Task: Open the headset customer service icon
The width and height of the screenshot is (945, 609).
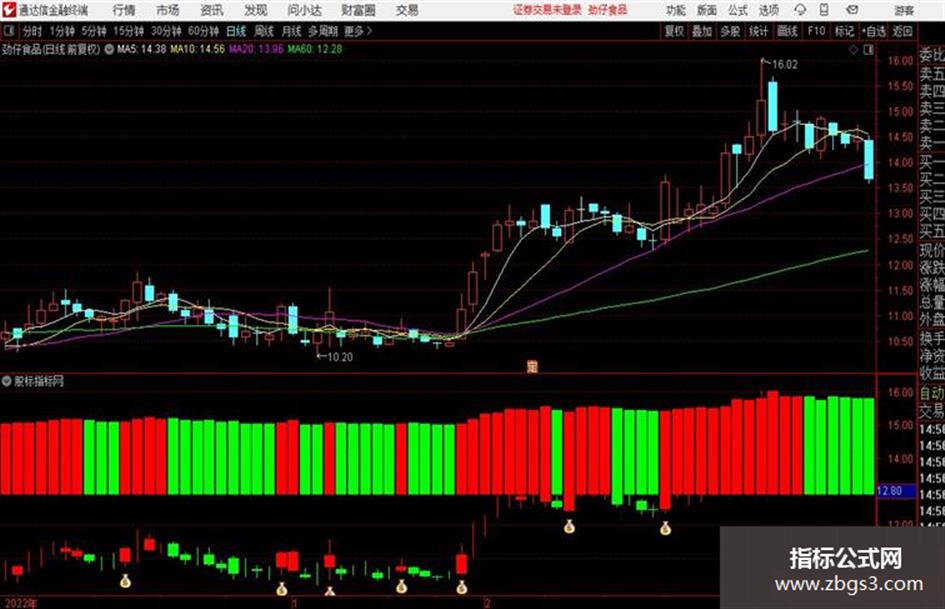Action: pyautogui.click(x=800, y=10)
